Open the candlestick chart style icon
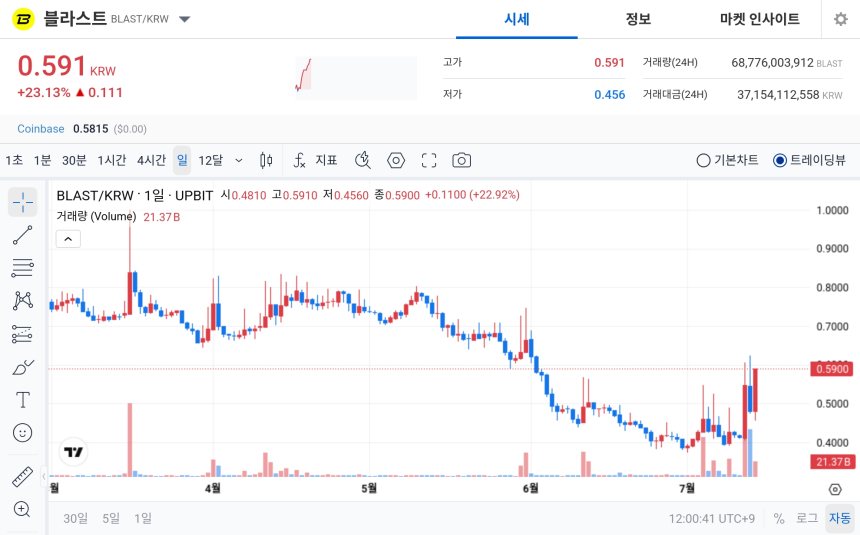 [266, 160]
